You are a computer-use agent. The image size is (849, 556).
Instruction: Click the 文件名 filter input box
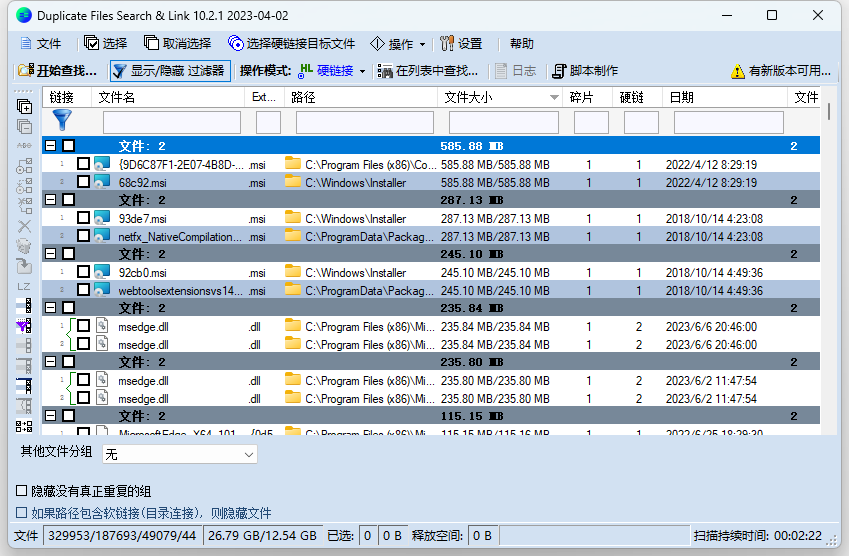172,122
